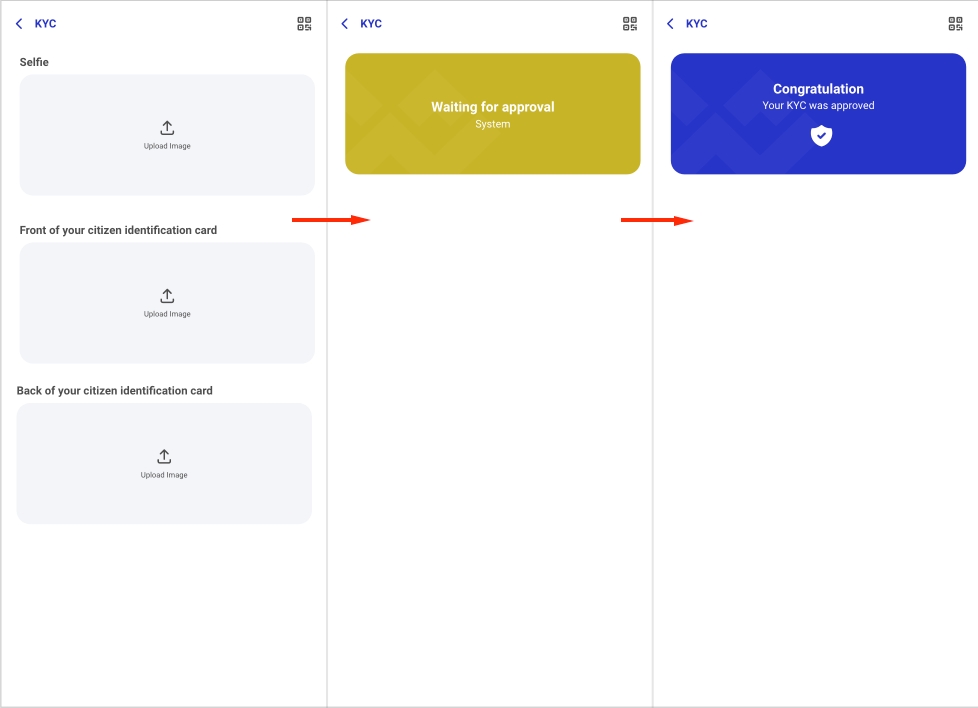The width and height of the screenshot is (978, 708).
Task: Click 'Front of your citizen identification card' label
Action: pyautogui.click(x=118, y=230)
